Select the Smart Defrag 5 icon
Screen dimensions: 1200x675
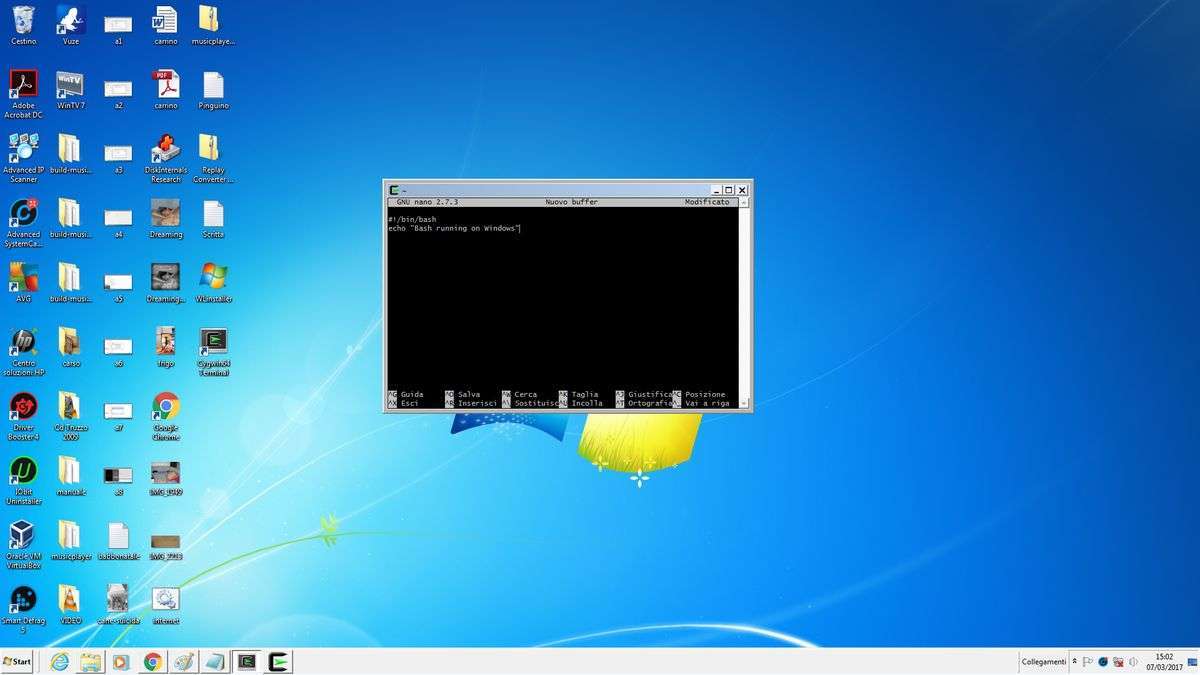click(23, 610)
